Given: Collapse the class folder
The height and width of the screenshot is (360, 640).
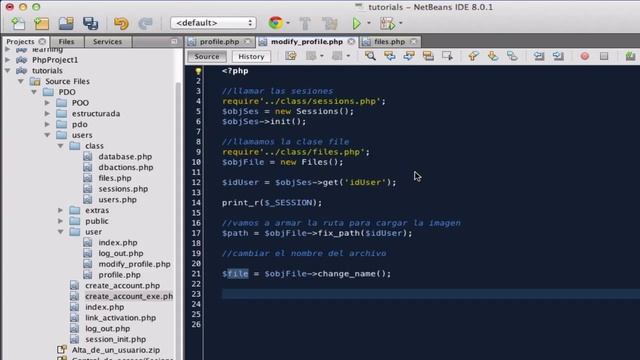Looking at the screenshot, I should 60,146.
